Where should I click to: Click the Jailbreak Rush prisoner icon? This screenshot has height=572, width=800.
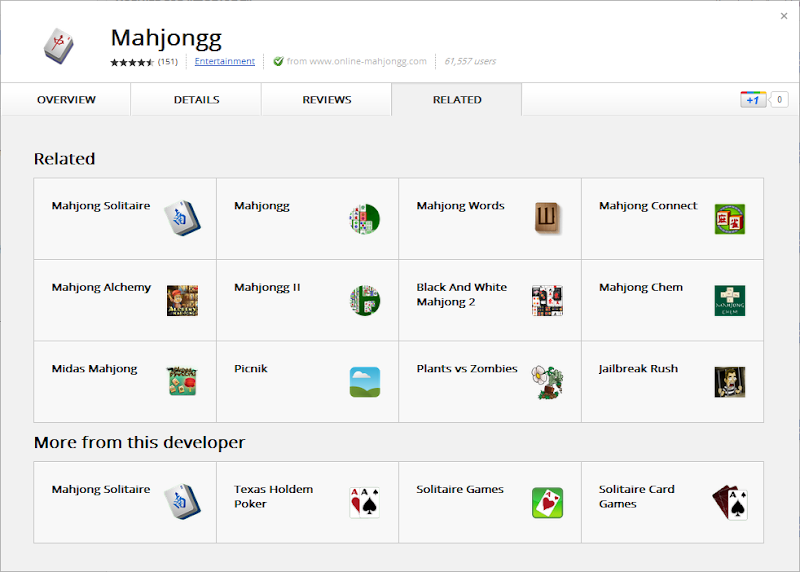coord(730,382)
